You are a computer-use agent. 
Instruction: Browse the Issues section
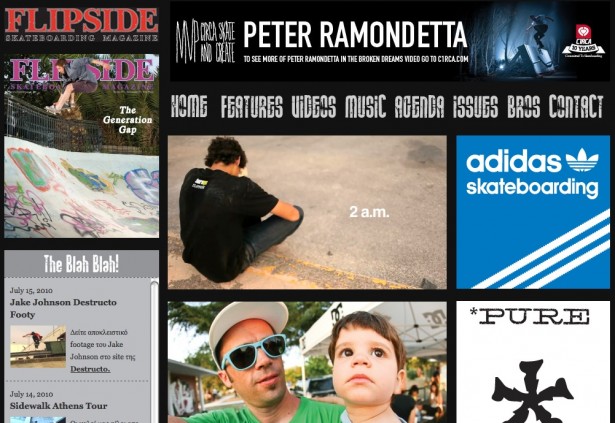[475, 106]
